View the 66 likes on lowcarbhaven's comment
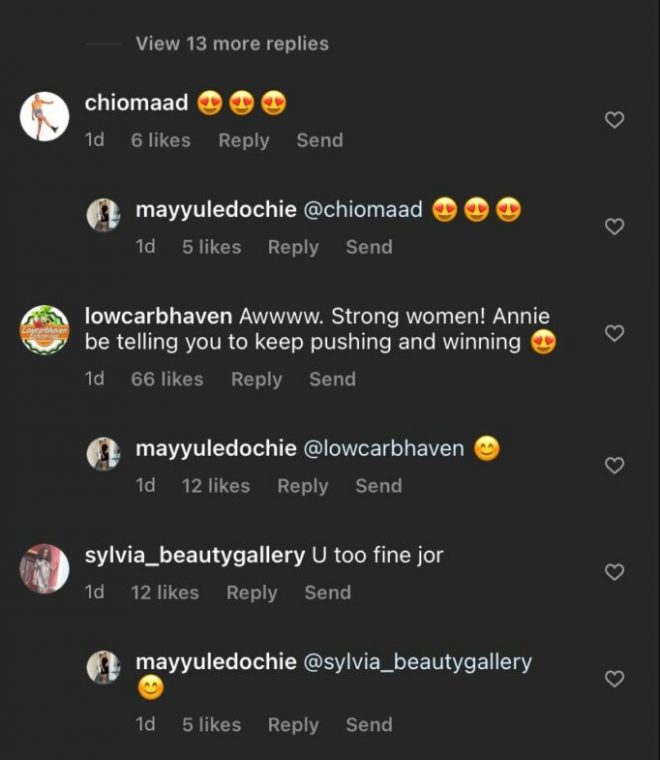This screenshot has height=760, width=660. click(166, 379)
